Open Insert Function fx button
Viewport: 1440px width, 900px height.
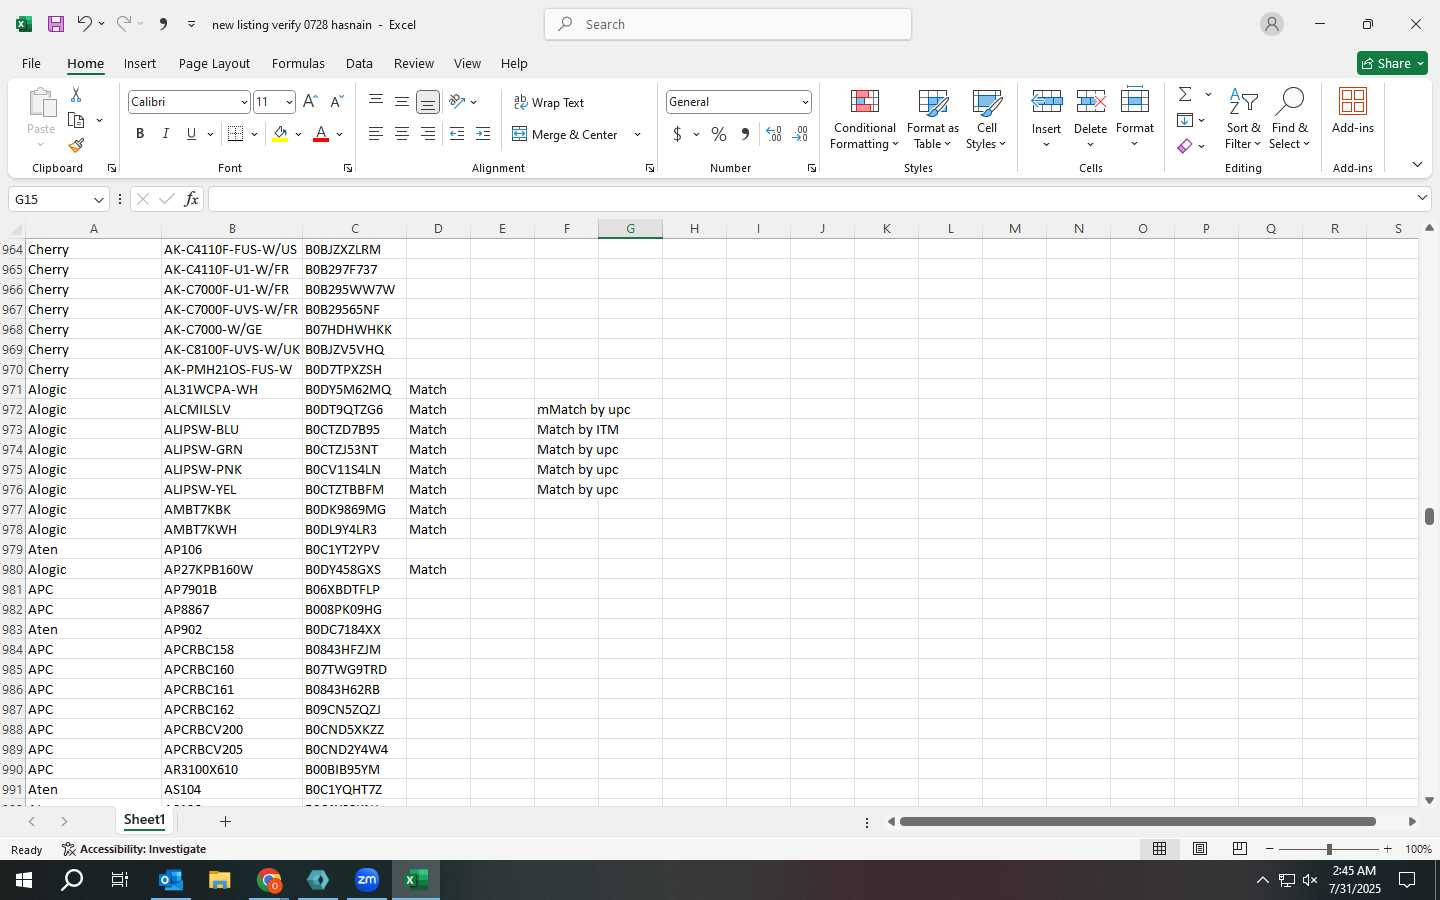(191, 199)
